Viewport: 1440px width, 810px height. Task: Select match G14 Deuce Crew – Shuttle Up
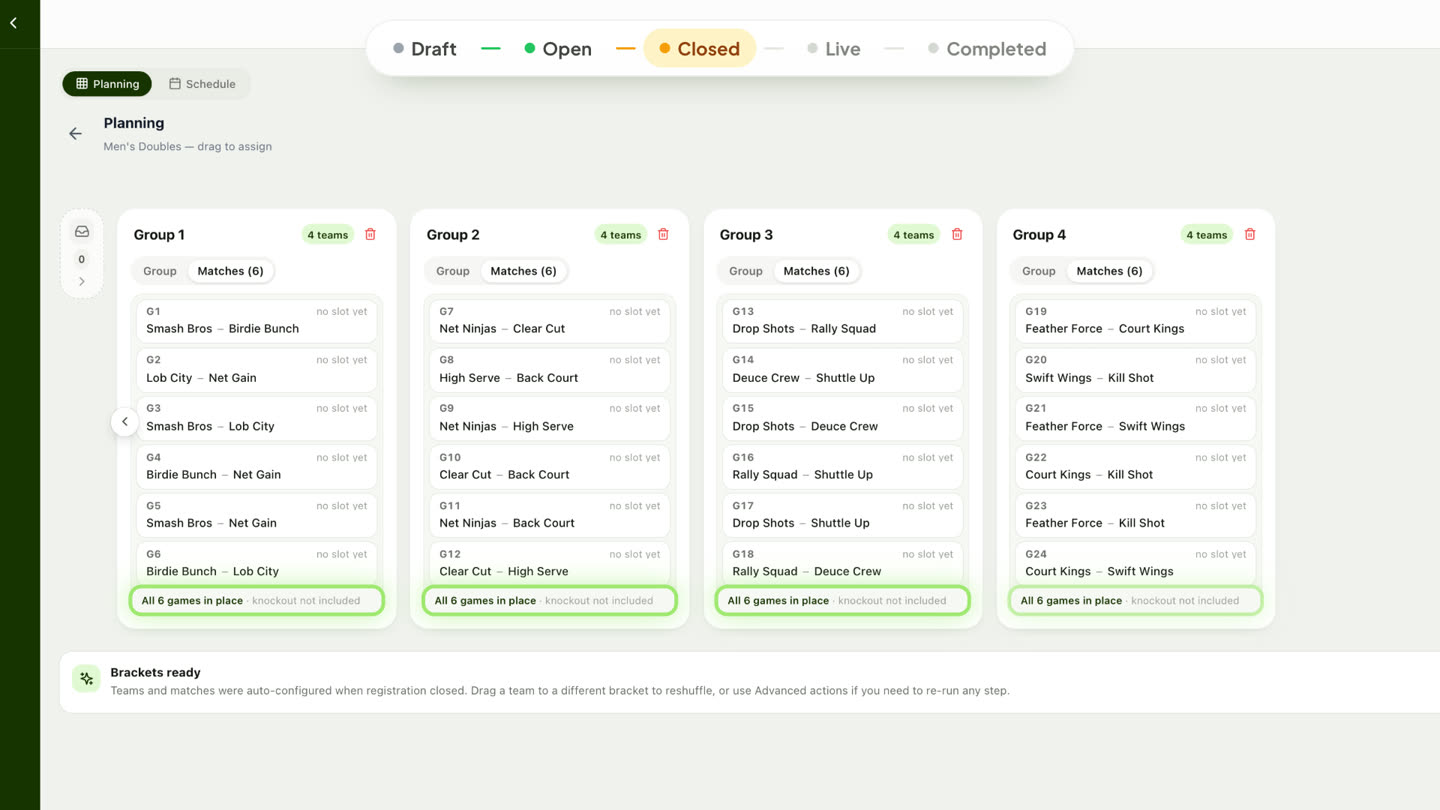pos(843,369)
